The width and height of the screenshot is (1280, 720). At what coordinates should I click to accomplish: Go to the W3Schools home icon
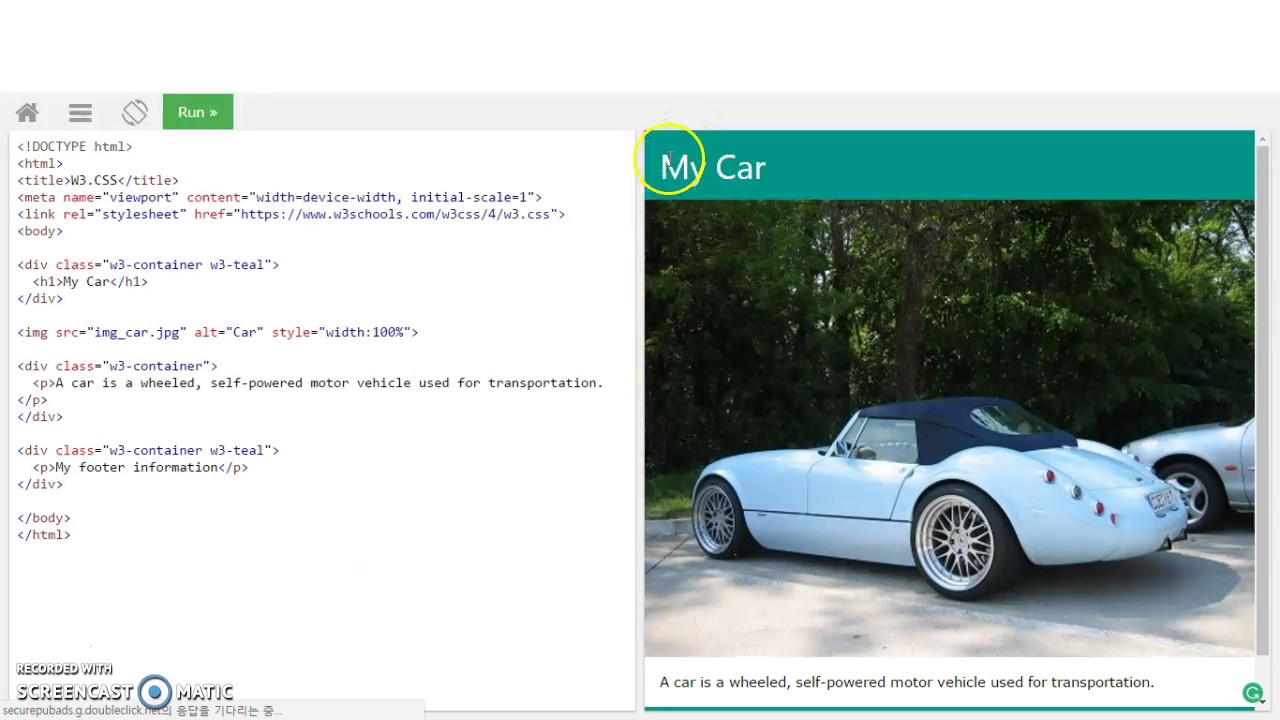pos(27,112)
